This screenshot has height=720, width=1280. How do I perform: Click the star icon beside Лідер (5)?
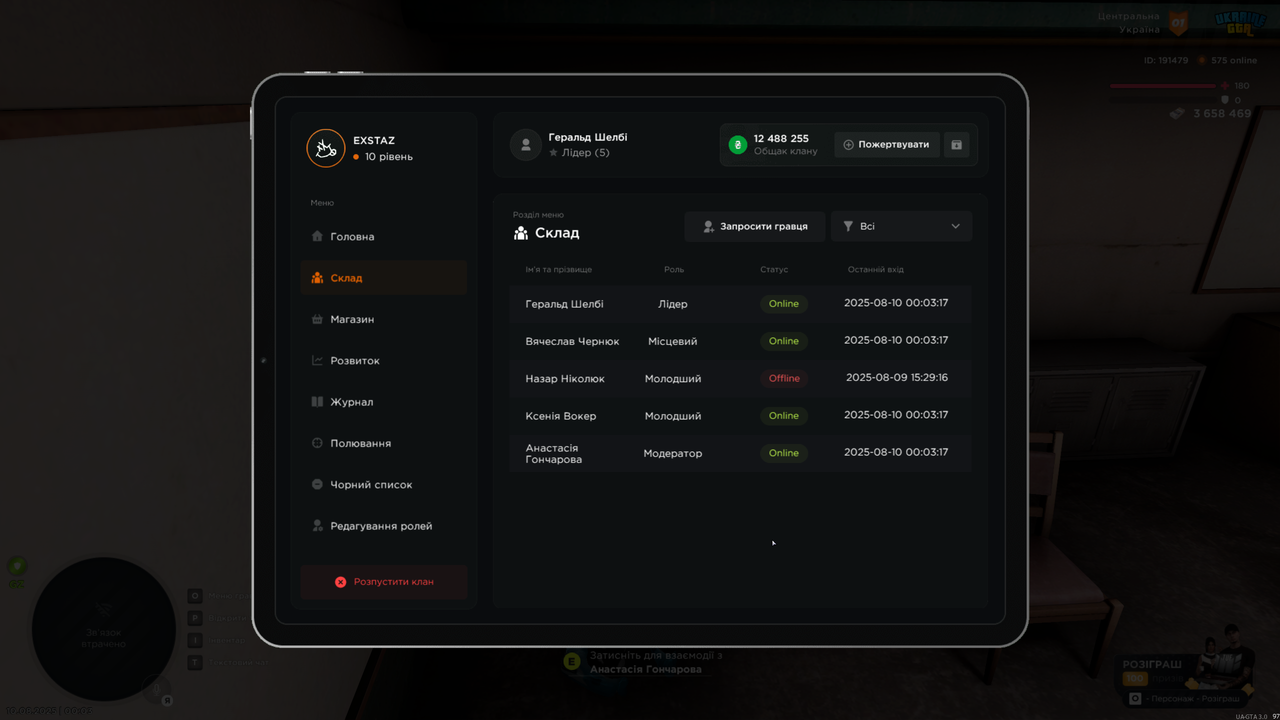[553, 153]
